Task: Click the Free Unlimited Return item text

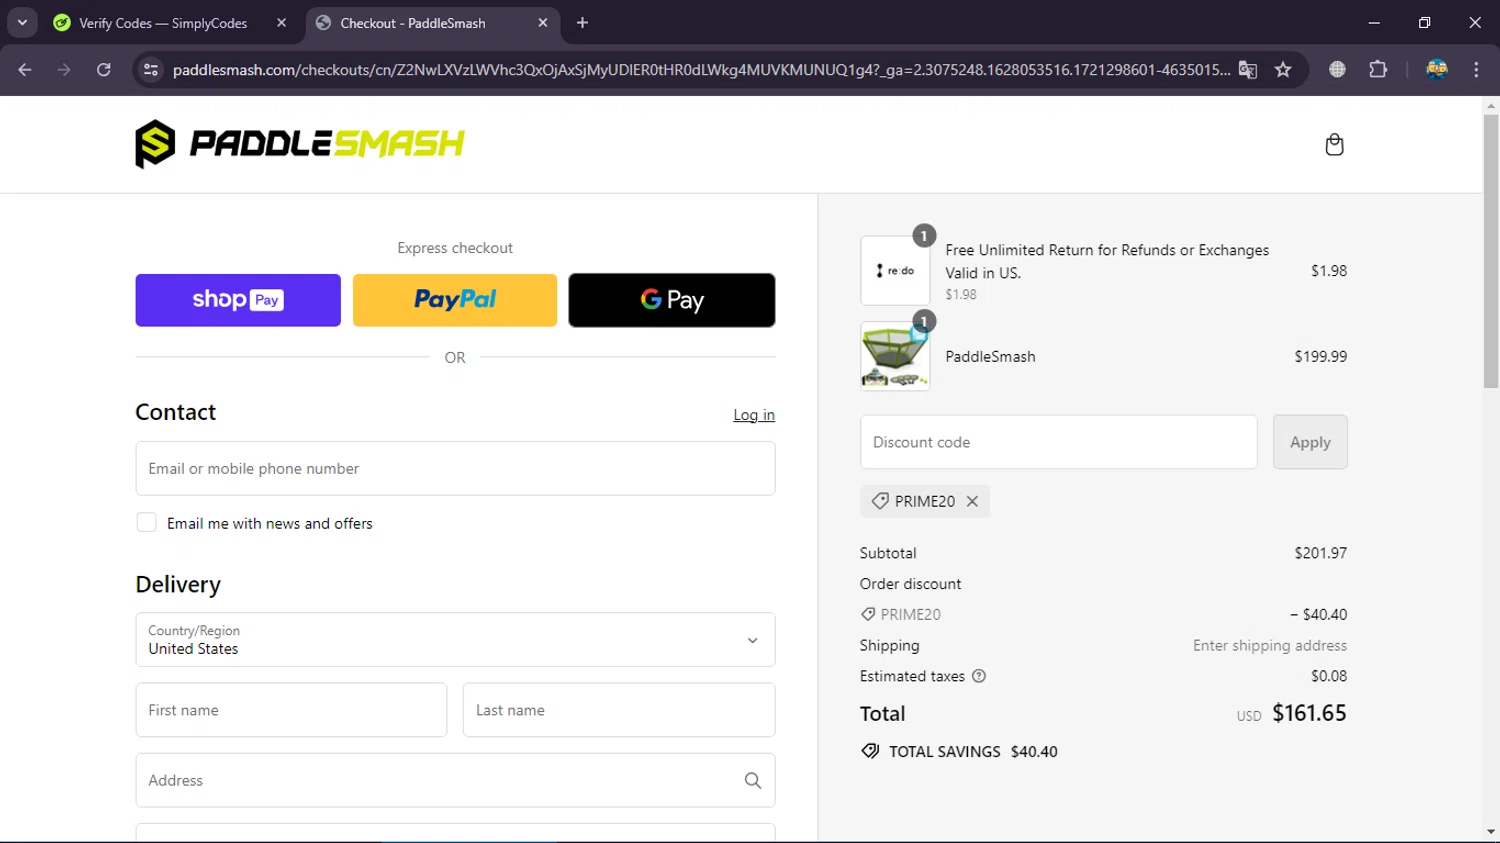Action: (1107, 261)
